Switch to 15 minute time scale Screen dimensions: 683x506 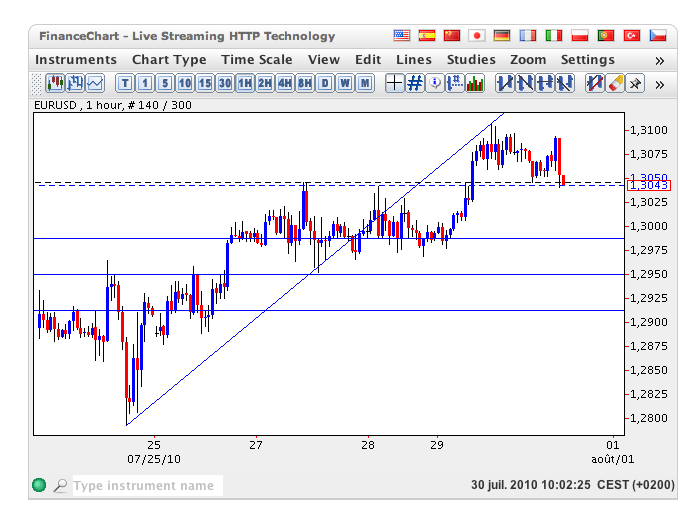205,83
